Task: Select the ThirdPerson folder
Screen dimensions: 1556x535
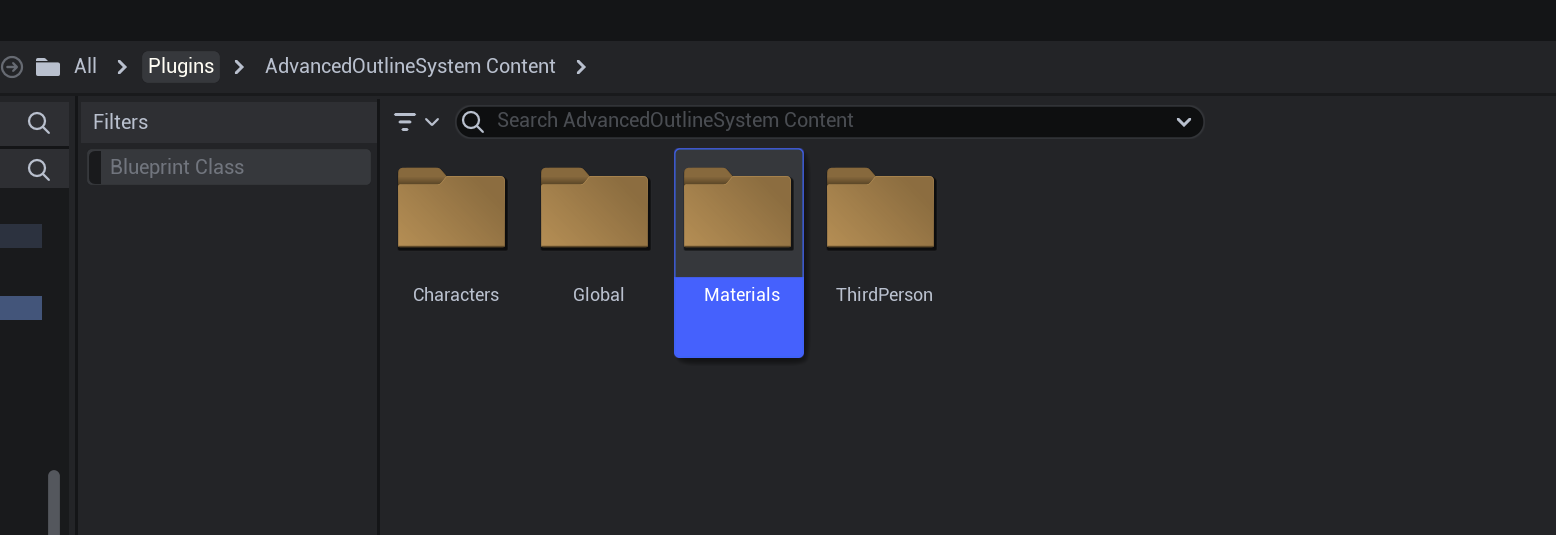Action: 883,230
